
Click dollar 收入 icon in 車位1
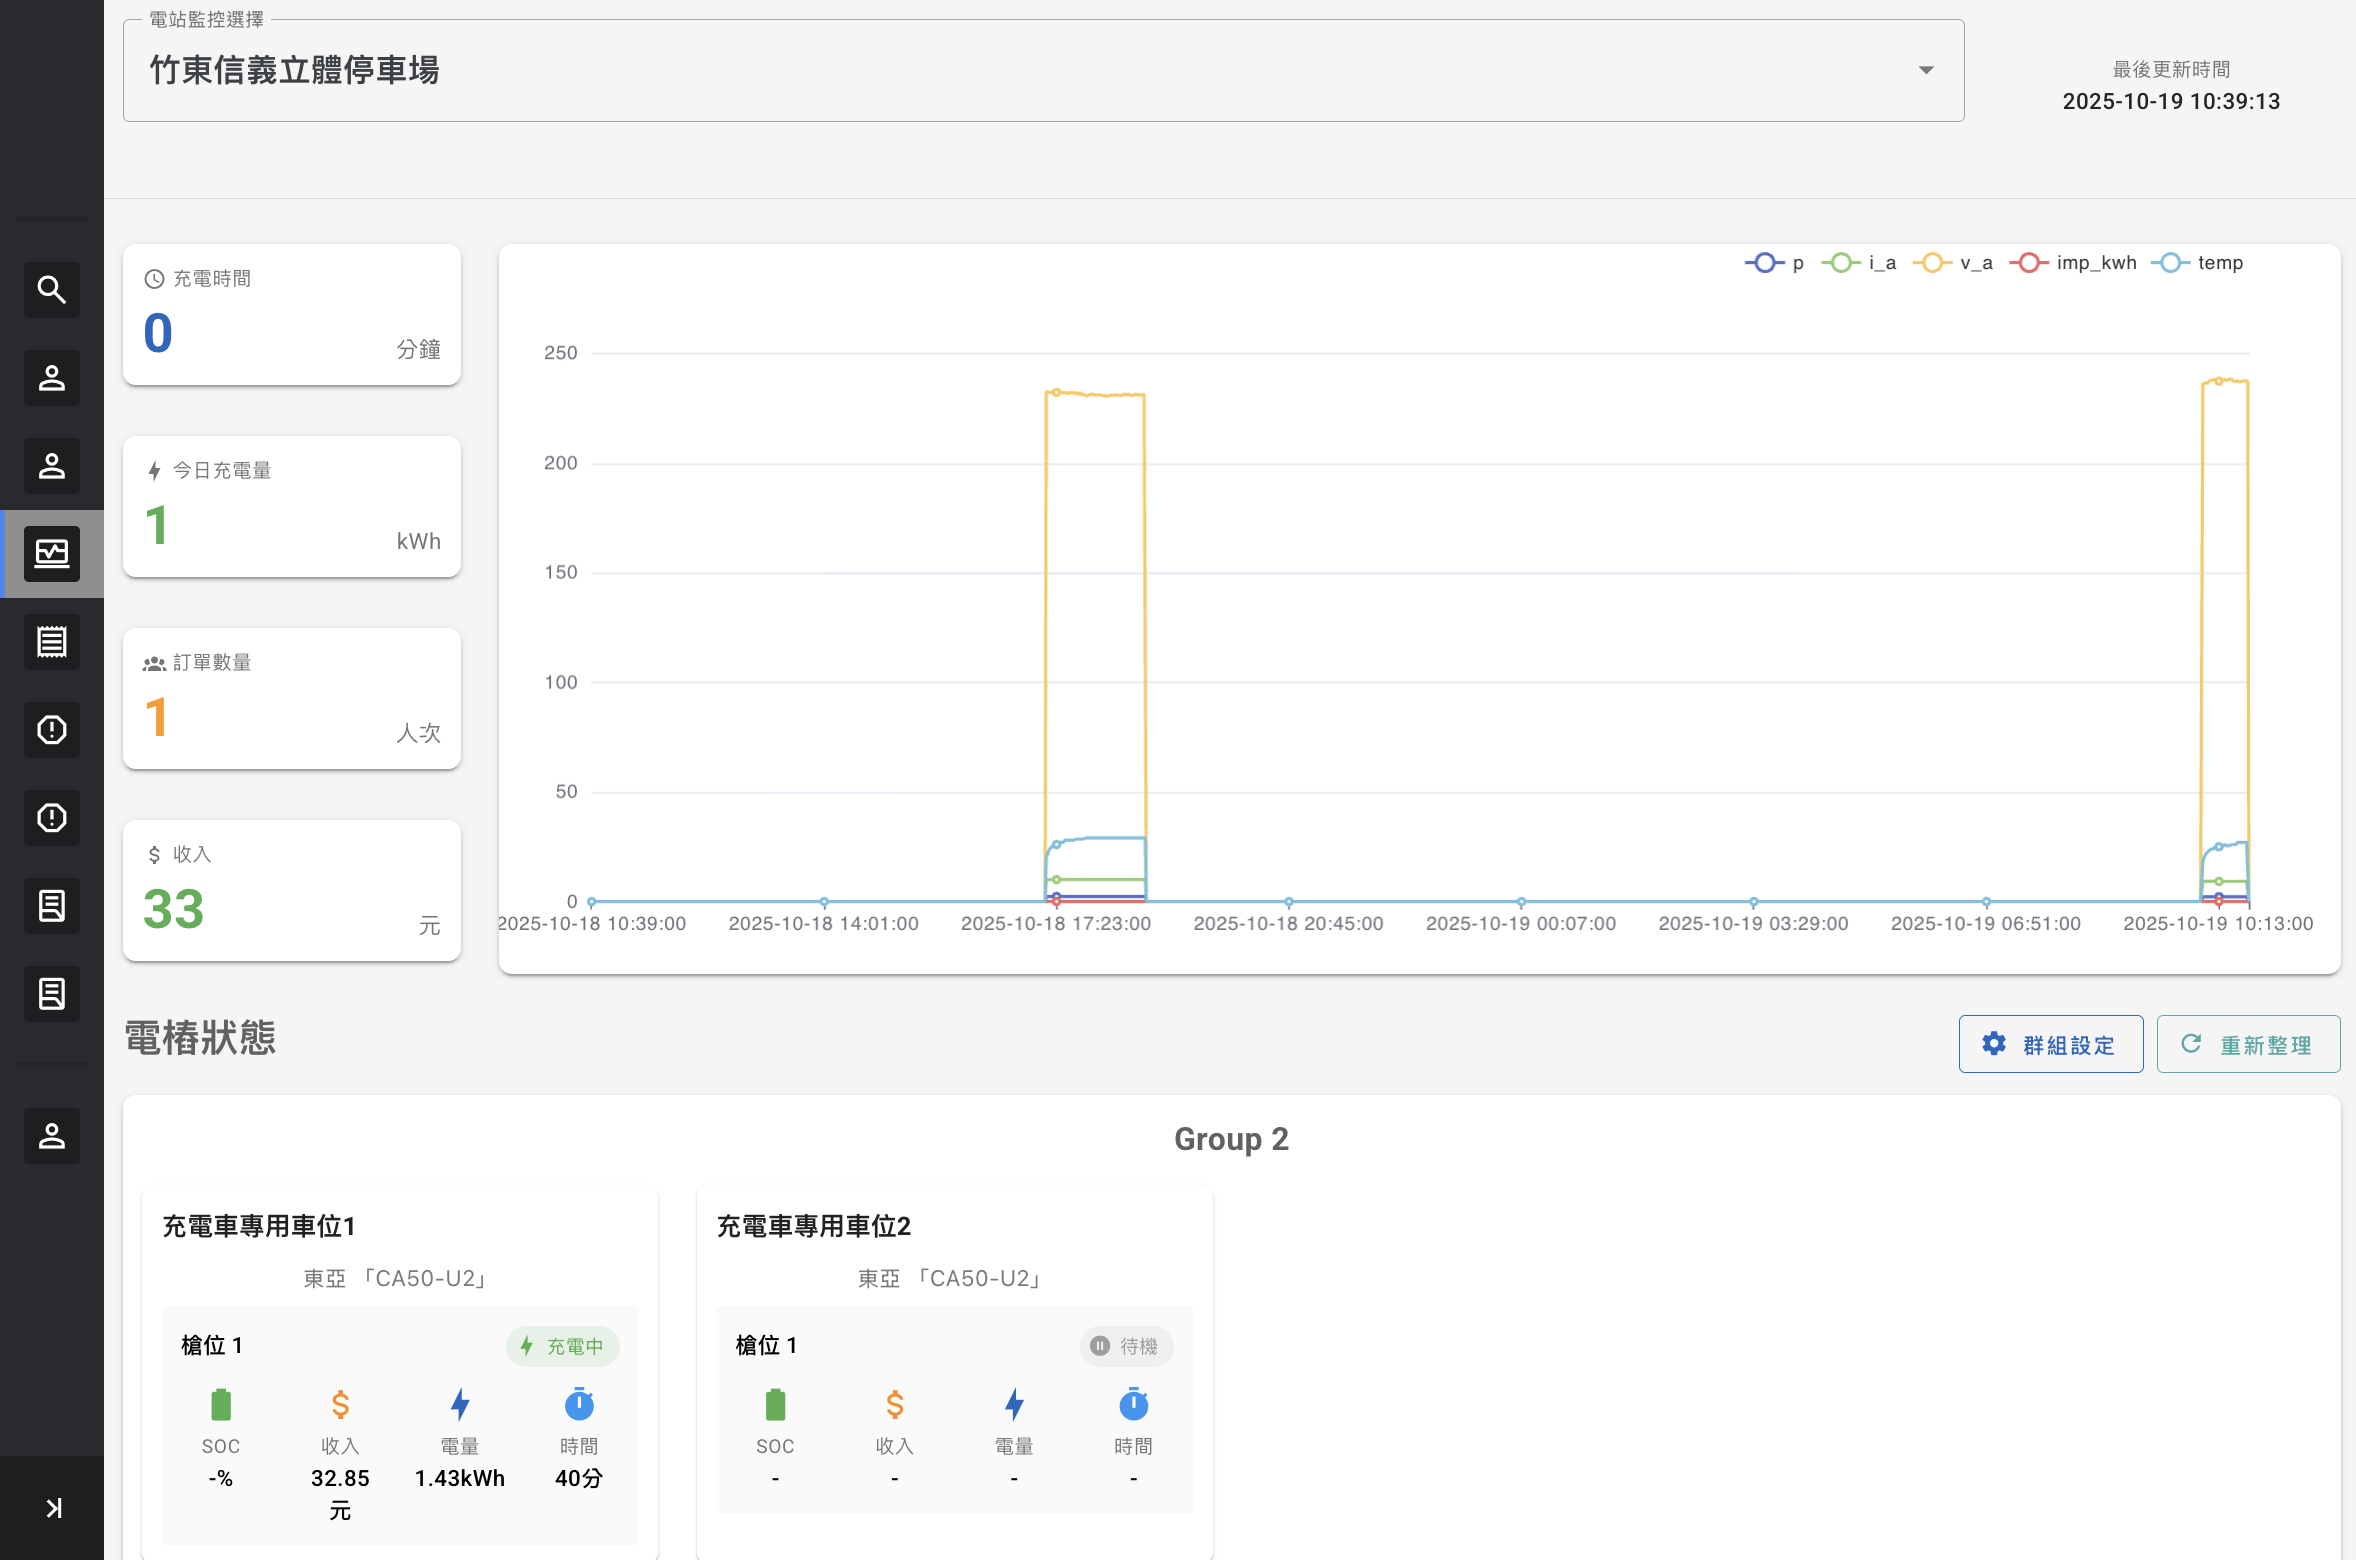(x=340, y=1405)
